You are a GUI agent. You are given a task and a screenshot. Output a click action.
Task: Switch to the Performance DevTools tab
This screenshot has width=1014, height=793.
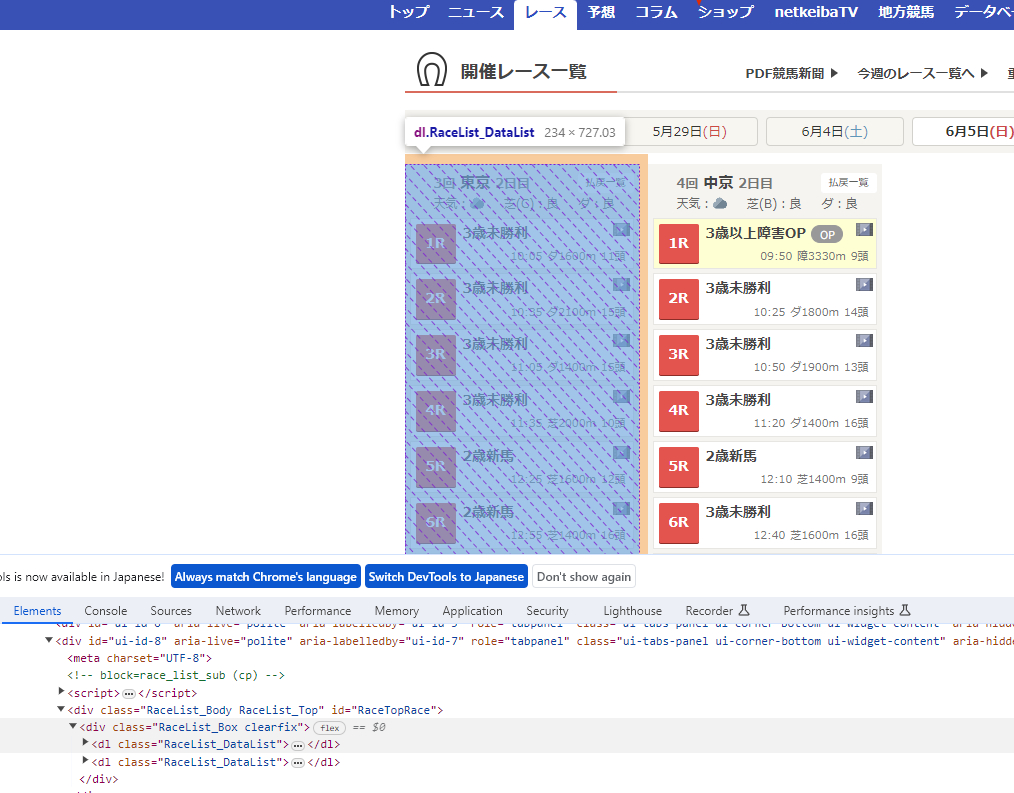318,611
